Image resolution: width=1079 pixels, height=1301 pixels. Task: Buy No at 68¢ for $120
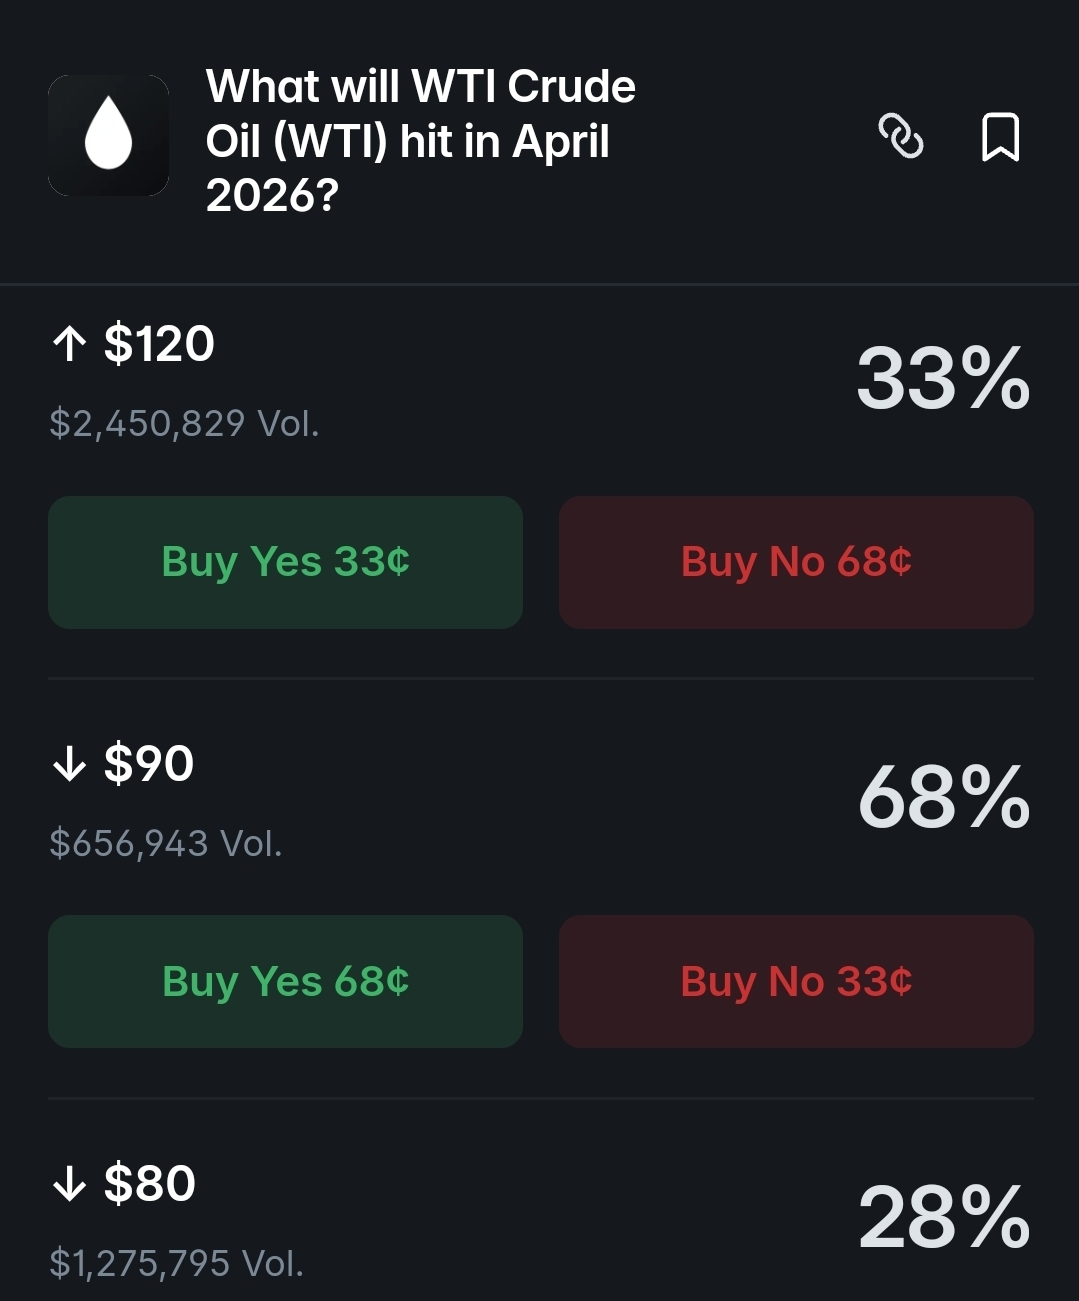(x=796, y=562)
